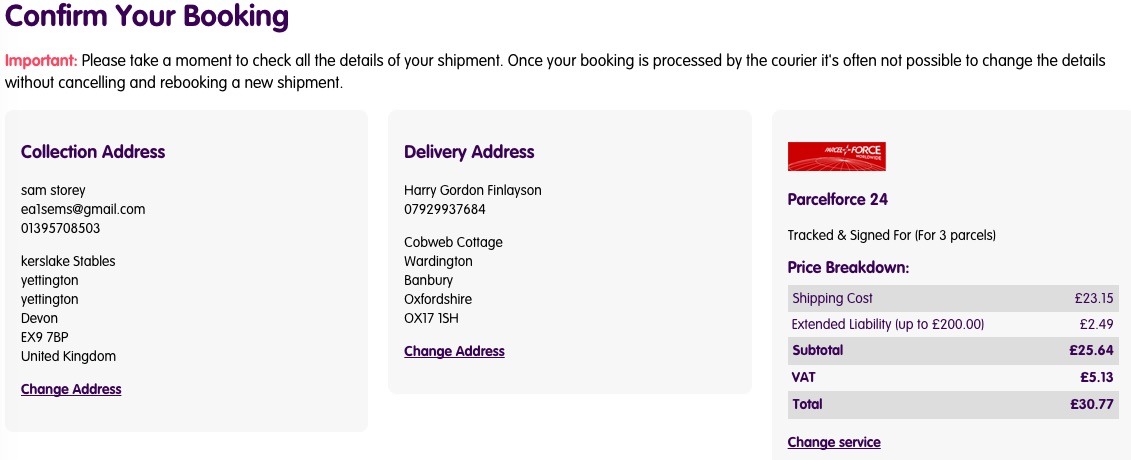1131x460 pixels.
Task: Click the Parcelforce 24 service title
Action: pyautogui.click(x=837, y=200)
